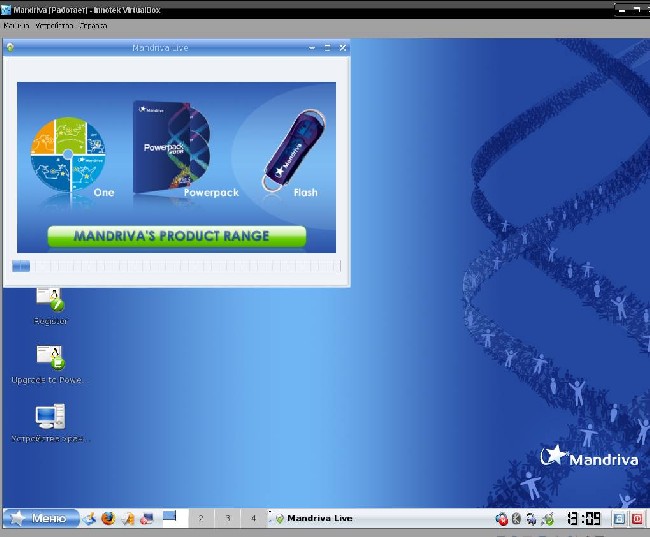The width and height of the screenshot is (650, 537).
Task: Open the Машина menu in VirtualBox
Action: [16, 26]
